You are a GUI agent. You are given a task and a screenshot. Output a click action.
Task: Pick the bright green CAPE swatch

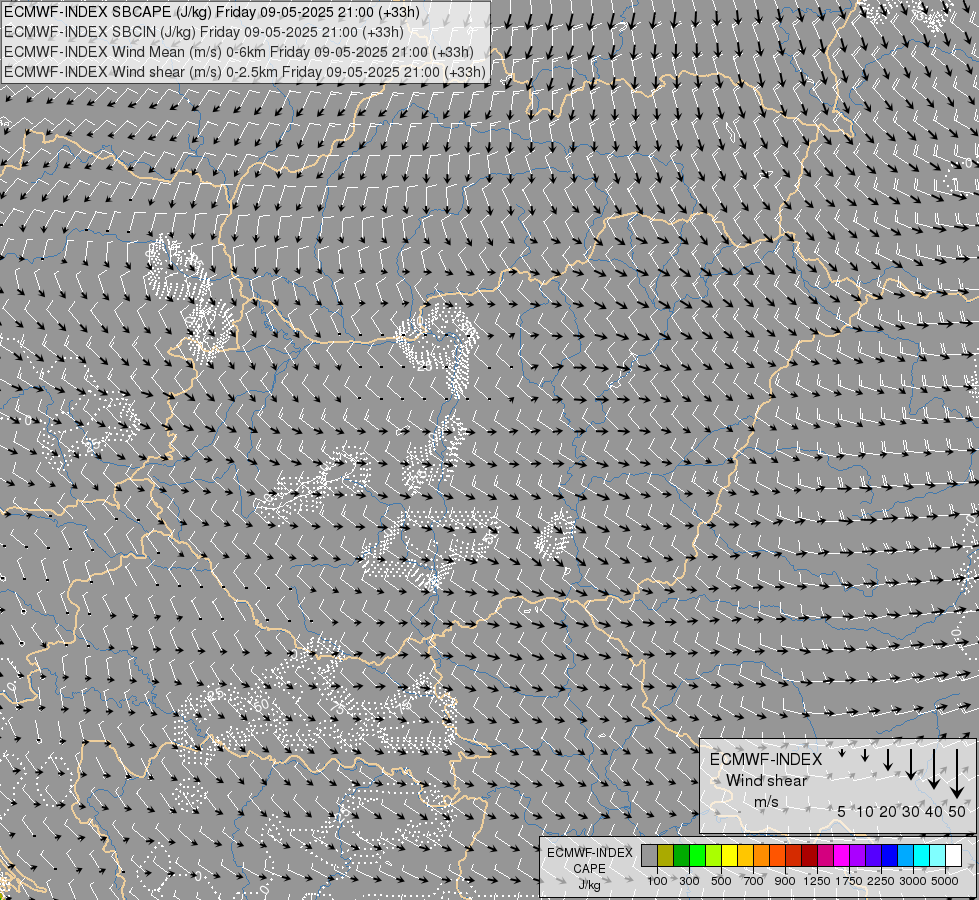point(697,856)
